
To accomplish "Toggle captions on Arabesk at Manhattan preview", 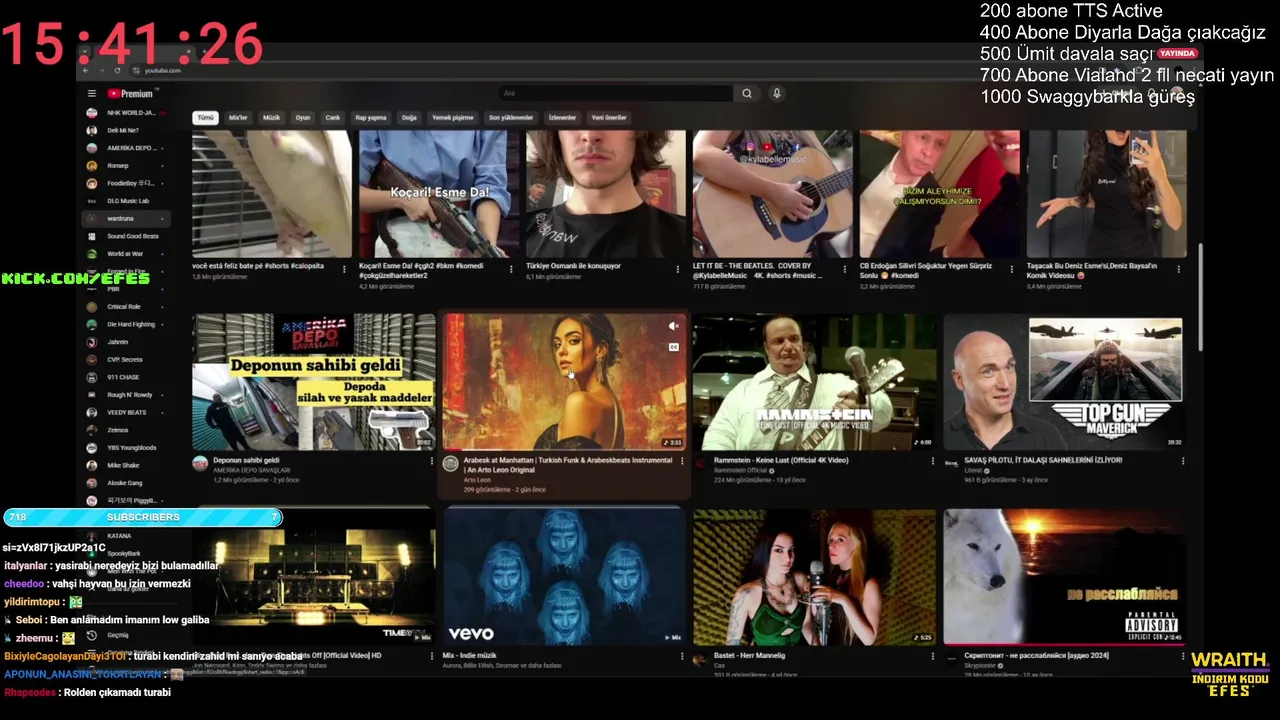I will tap(673, 347).
